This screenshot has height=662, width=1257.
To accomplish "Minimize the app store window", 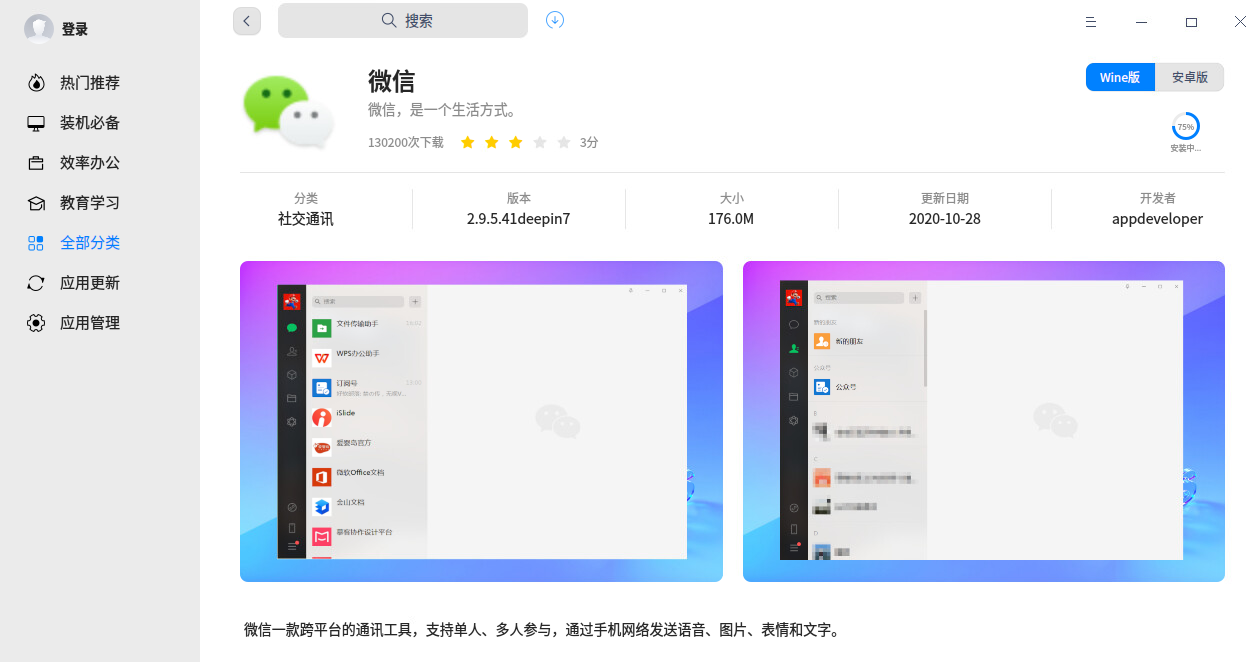I will point(1141,22).
